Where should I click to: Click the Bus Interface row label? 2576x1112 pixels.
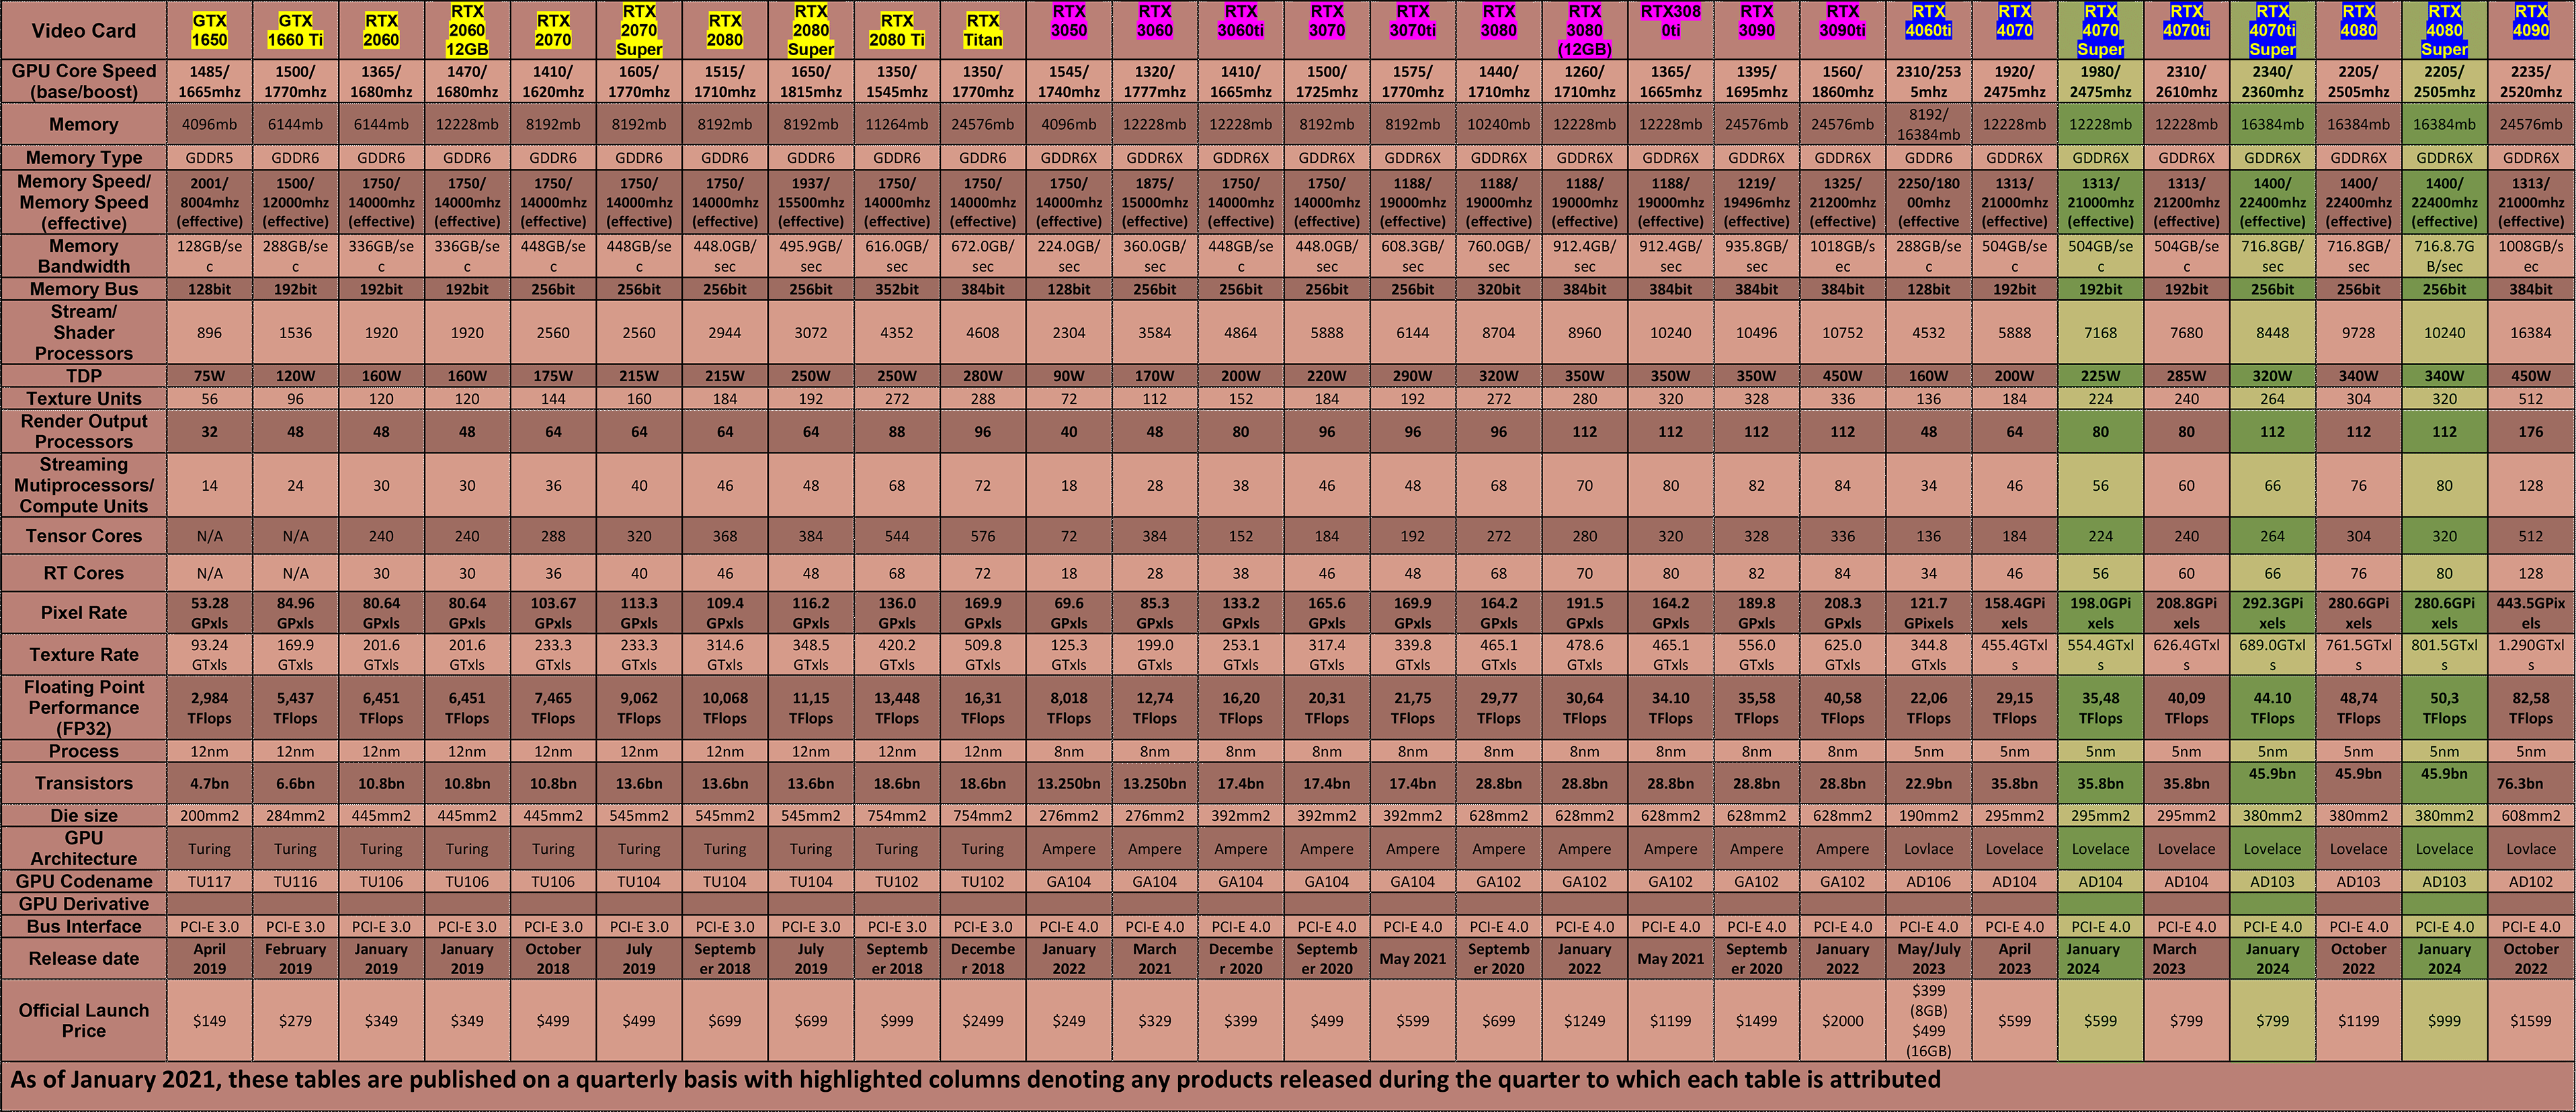tap(84, 926)
